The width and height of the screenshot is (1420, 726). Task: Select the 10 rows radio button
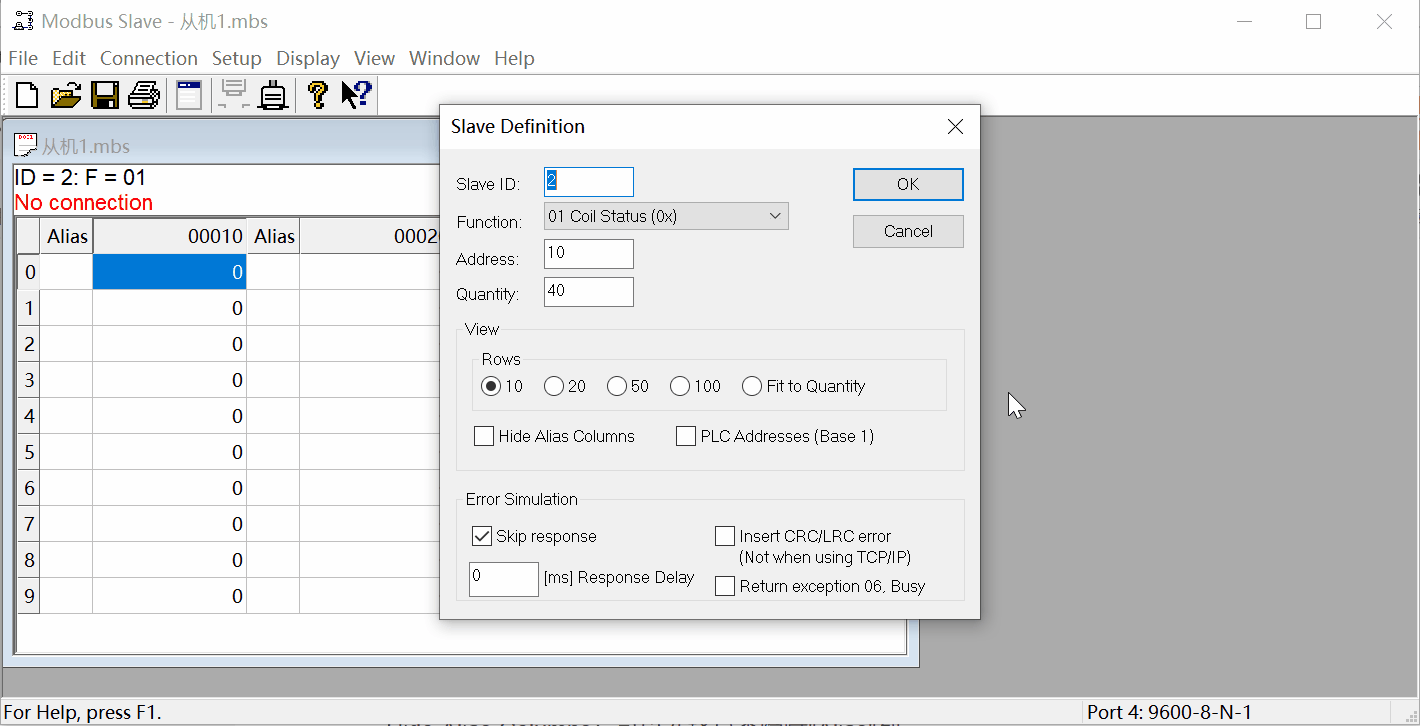491,386
